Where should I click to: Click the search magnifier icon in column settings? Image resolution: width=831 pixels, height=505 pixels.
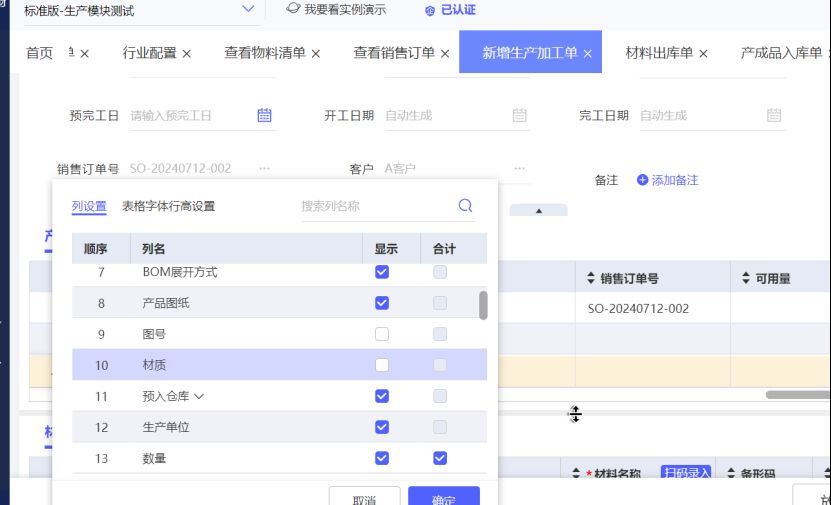point(465,206)
